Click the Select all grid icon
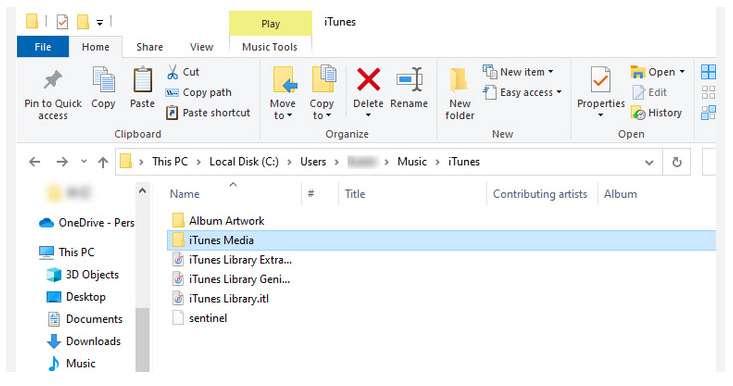Screen dimensions: 733x386 [708, 72]
